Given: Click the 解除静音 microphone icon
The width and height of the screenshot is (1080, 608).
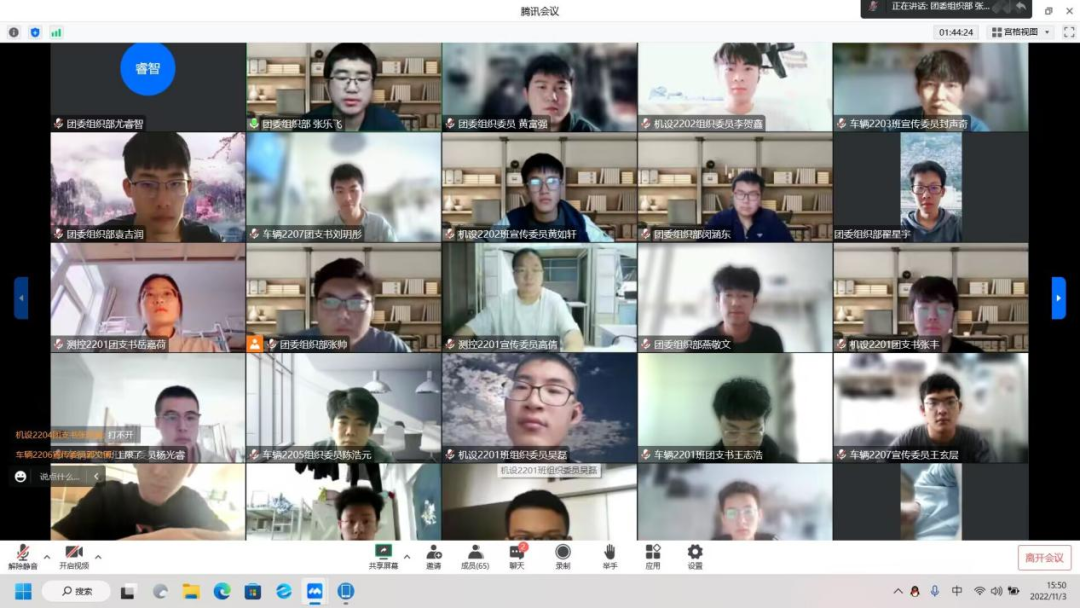Looking at the screenshot, I should (x=22, y=553).
